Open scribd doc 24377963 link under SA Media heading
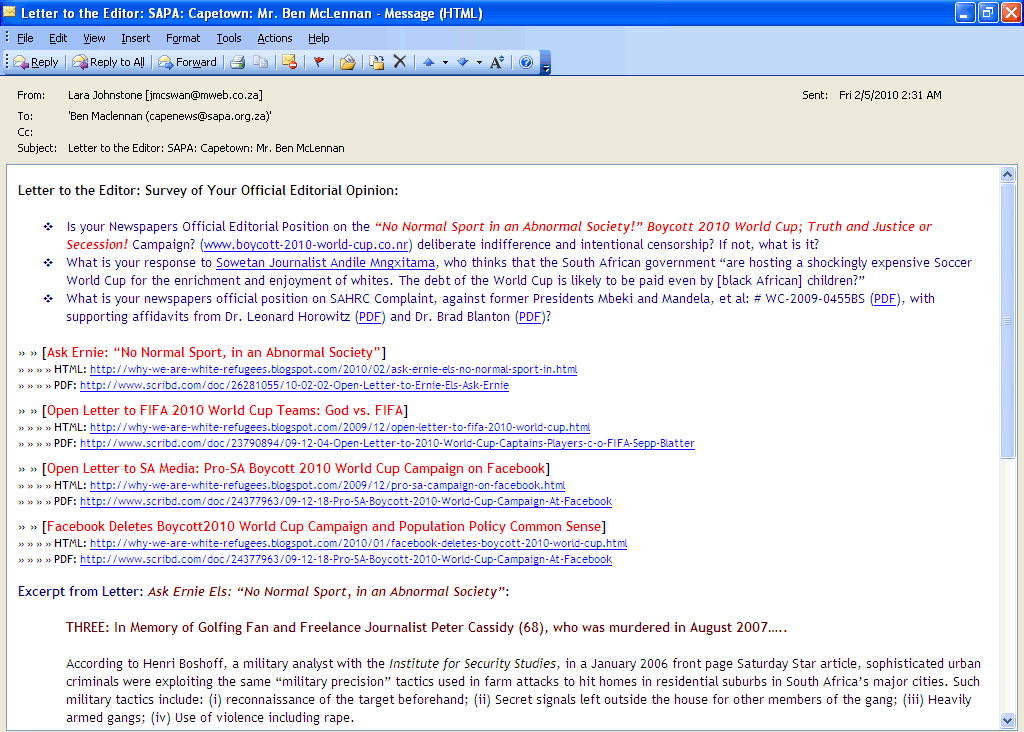 point(346,501)
